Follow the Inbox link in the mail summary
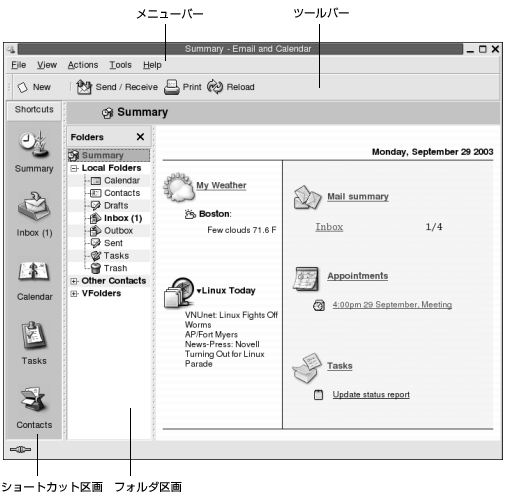 [x=329, y=227]
